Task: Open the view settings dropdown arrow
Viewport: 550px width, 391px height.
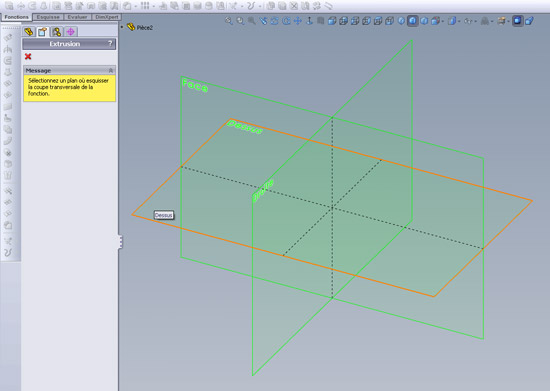Action: tap(509, 22)
